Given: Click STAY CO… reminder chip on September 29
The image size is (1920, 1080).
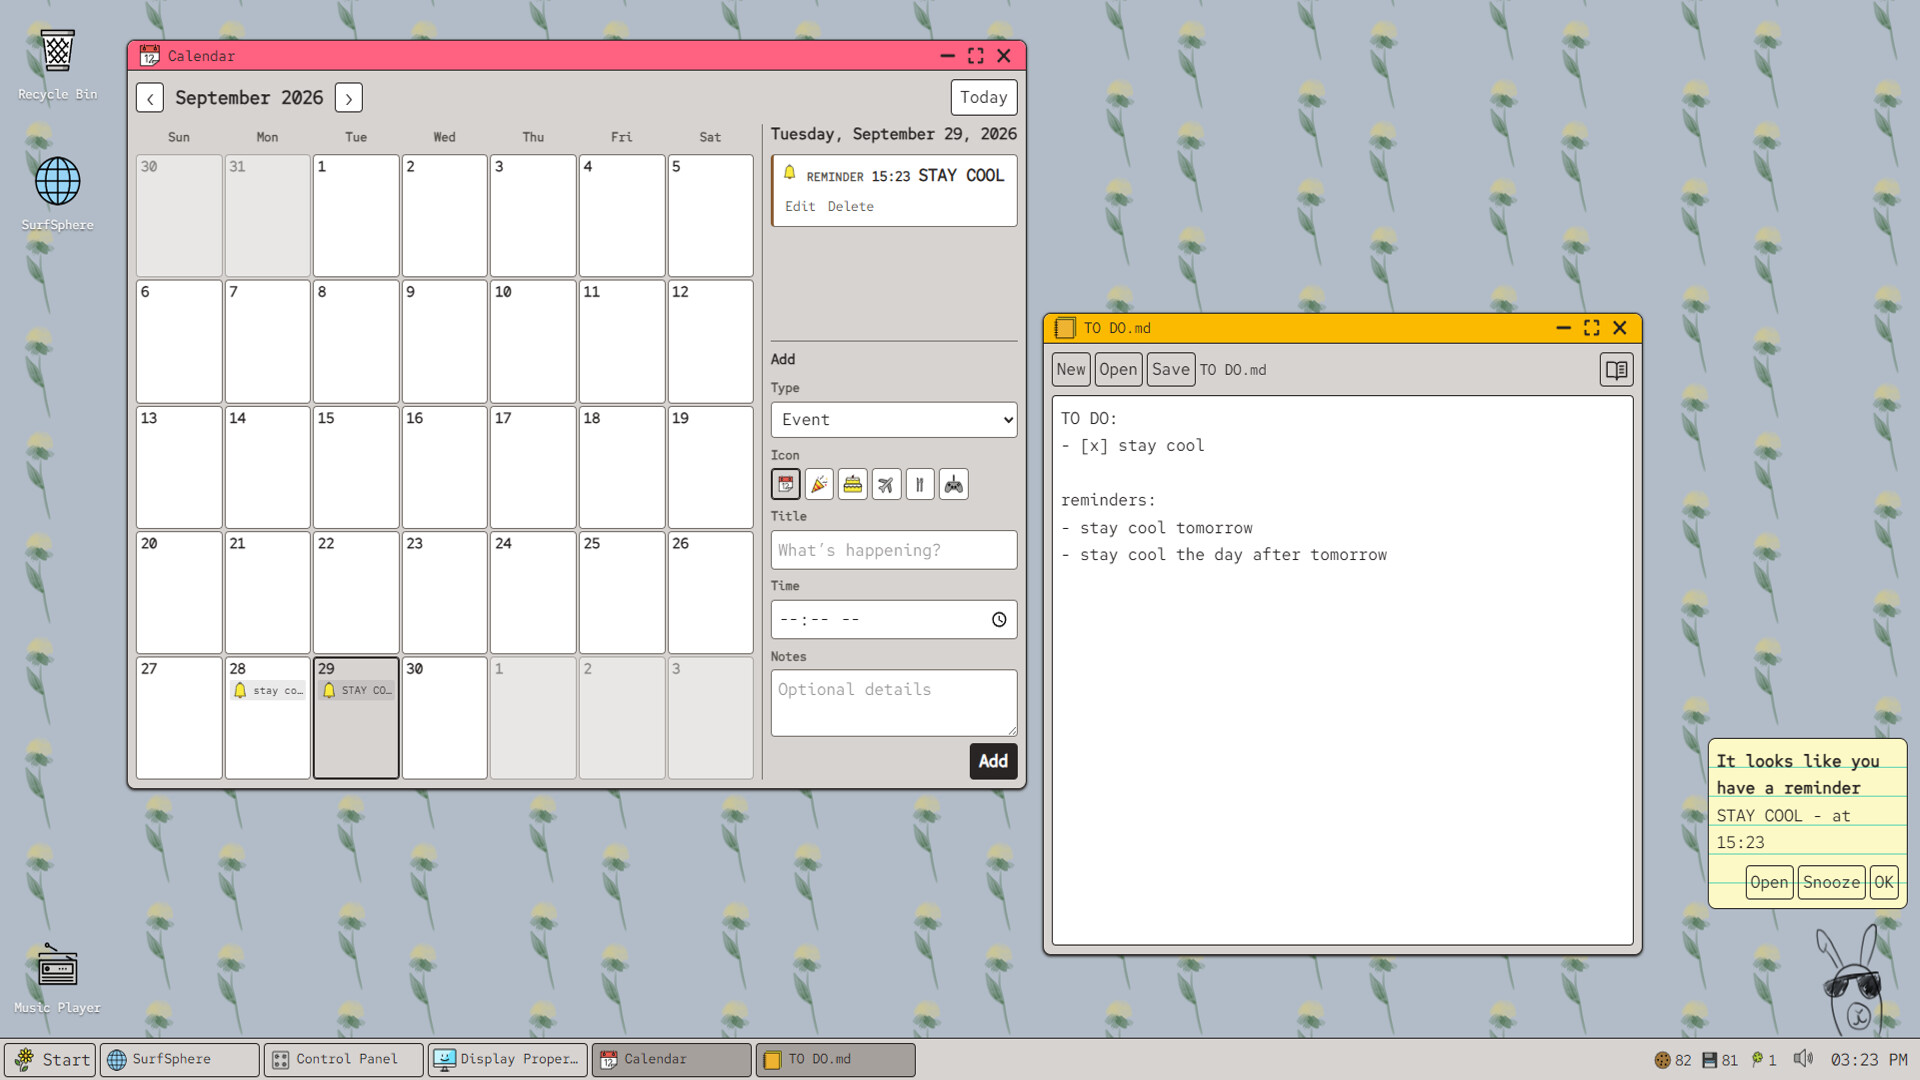Looking at the screenshot, I should [356, 691].
